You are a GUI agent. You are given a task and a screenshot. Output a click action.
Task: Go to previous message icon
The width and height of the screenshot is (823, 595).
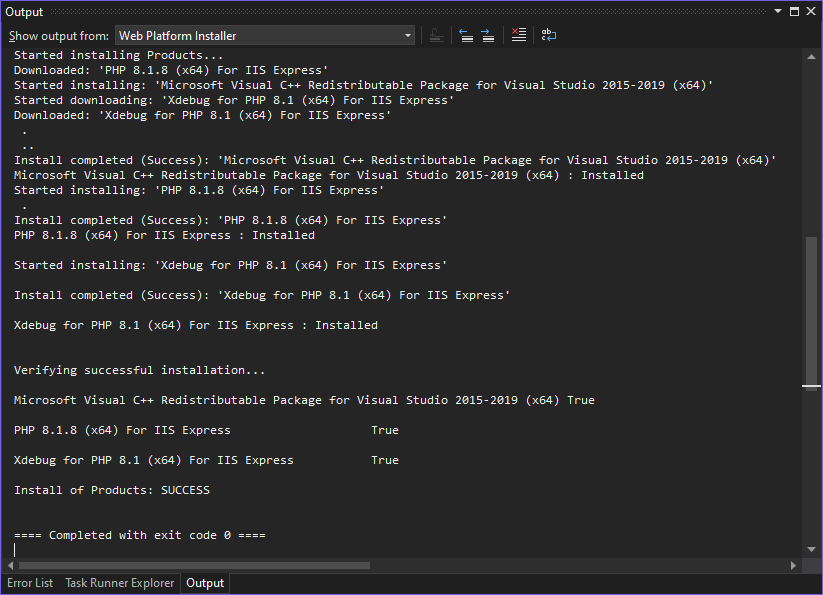coord(466,36)
